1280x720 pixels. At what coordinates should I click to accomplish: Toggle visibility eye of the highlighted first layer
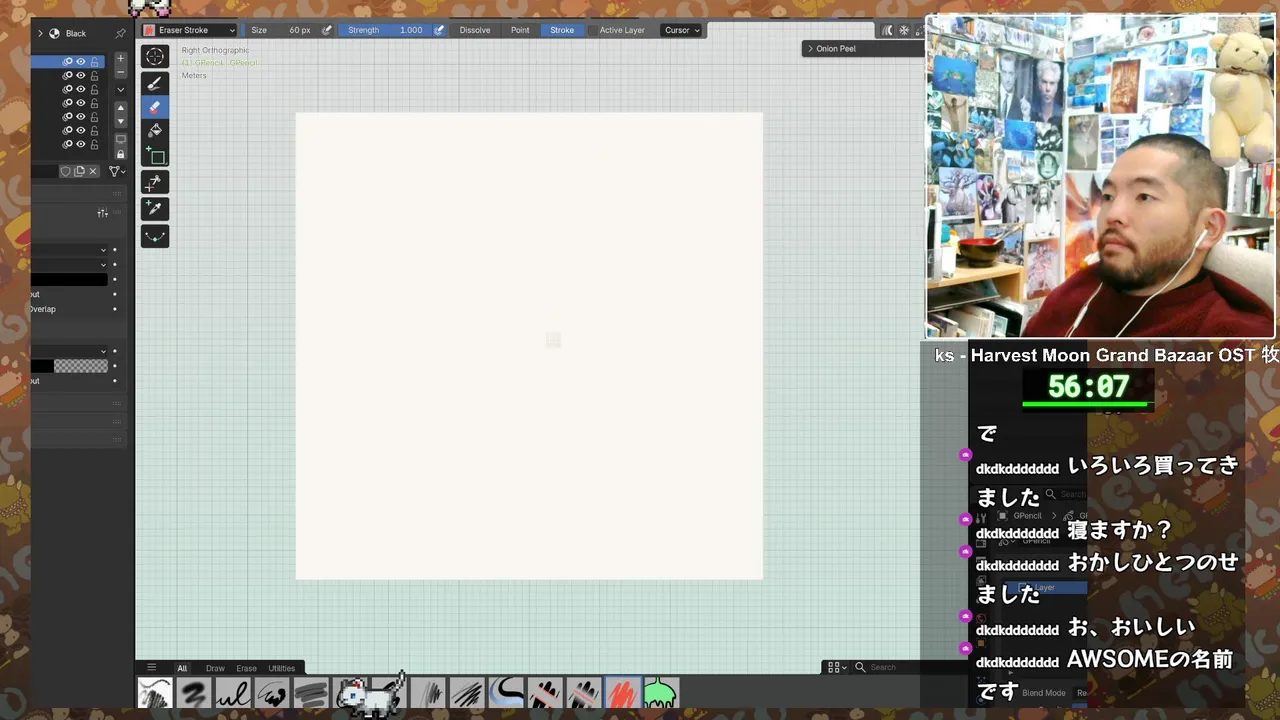pos(81,61)
